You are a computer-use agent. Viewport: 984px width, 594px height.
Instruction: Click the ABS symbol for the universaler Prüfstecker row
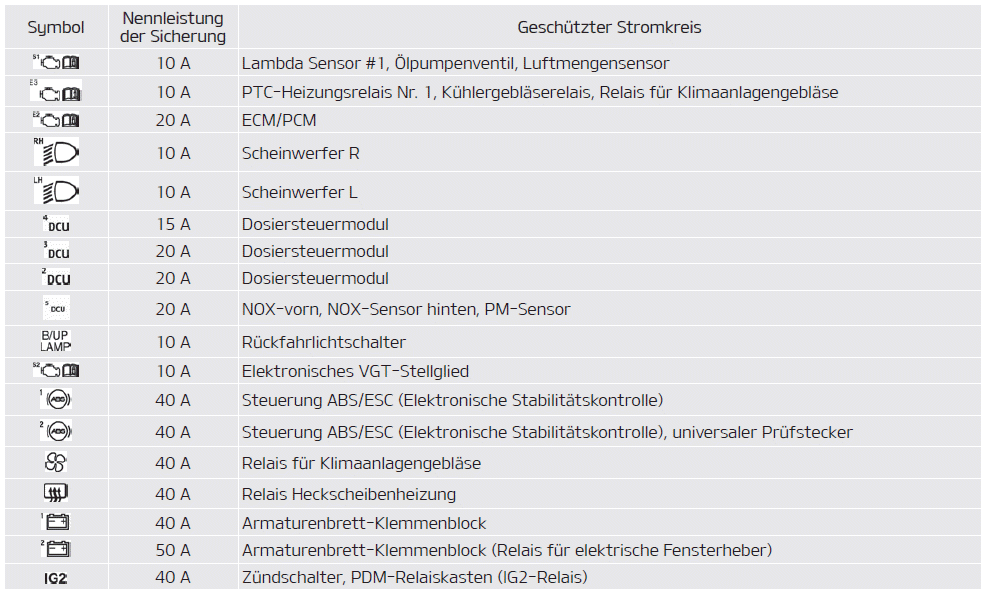tap(56, 432)
